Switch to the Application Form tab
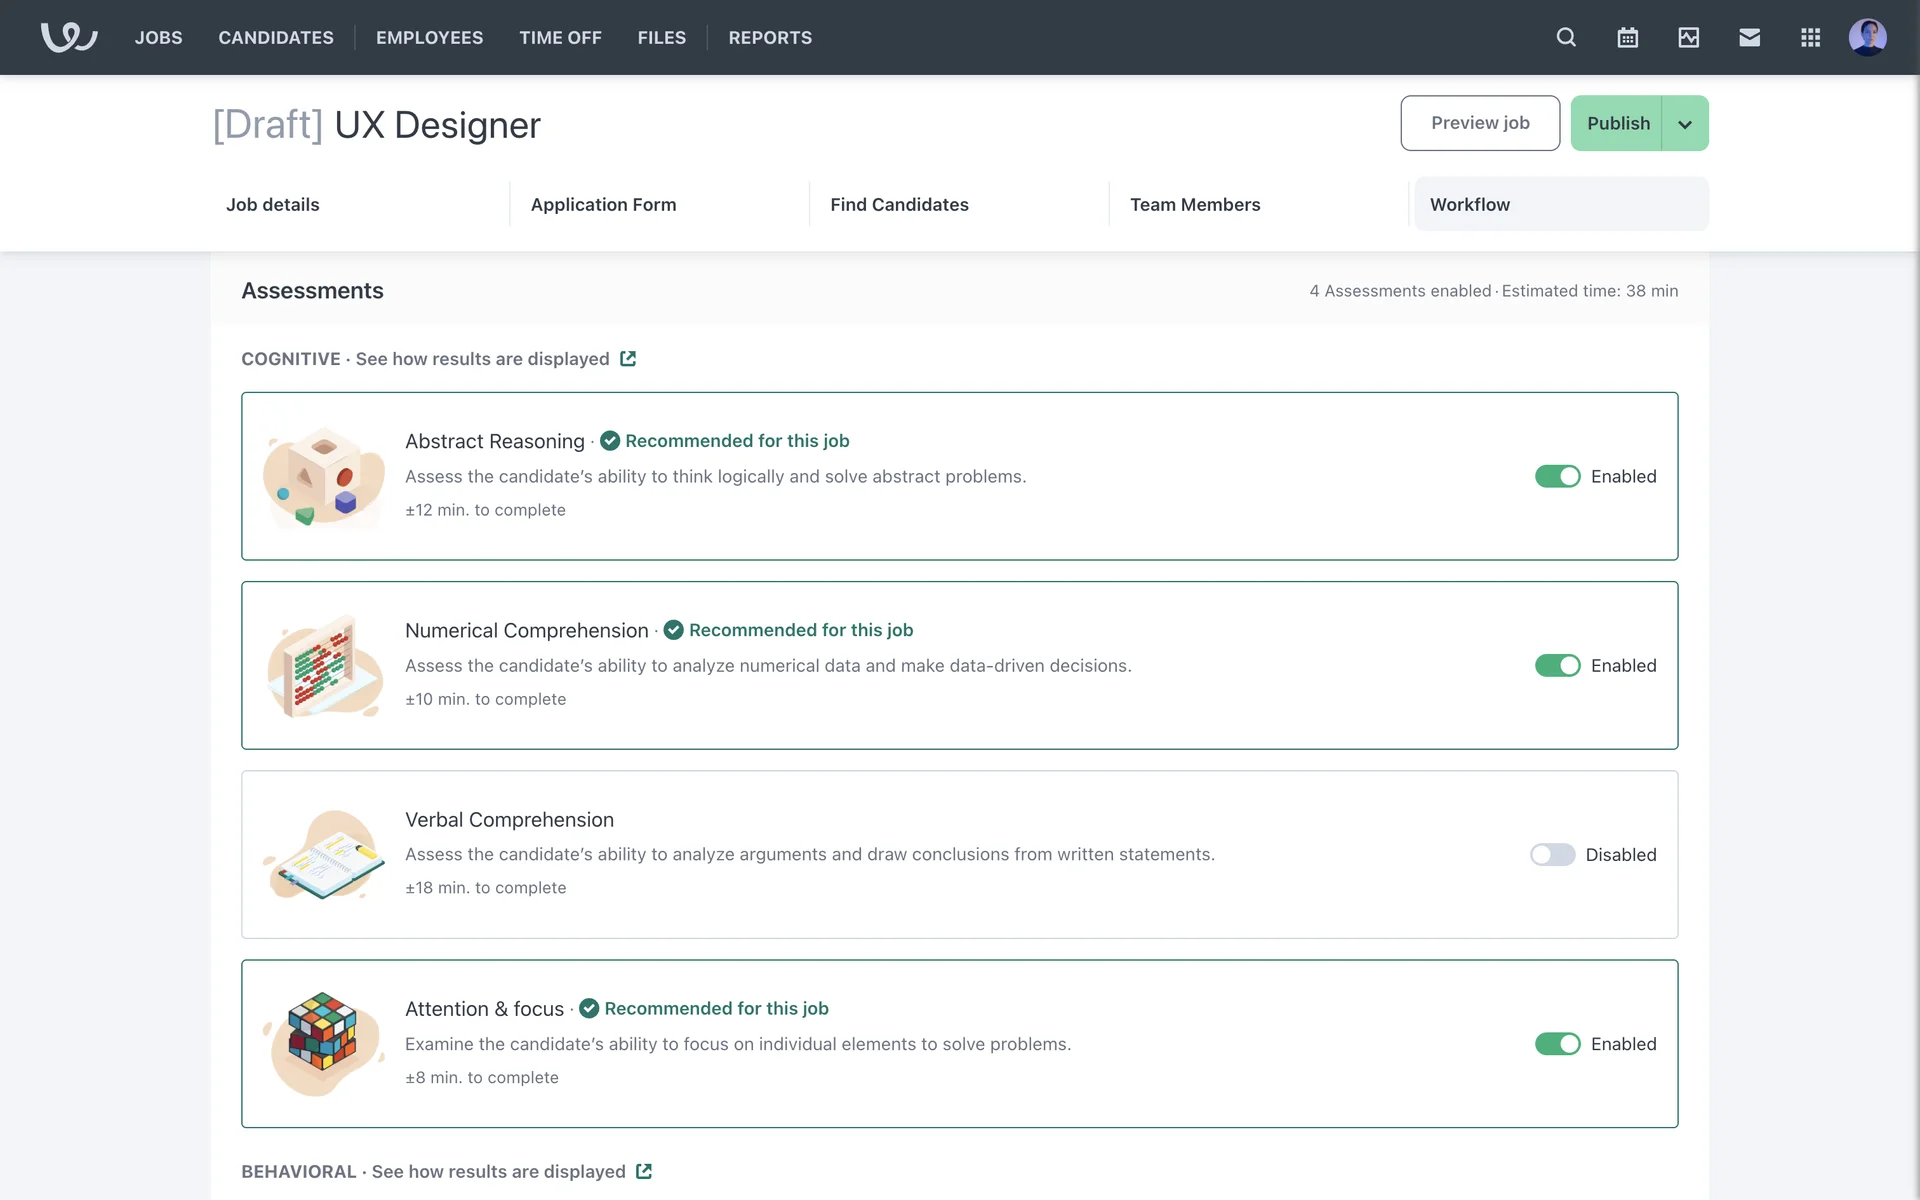 tap(603, 204)
